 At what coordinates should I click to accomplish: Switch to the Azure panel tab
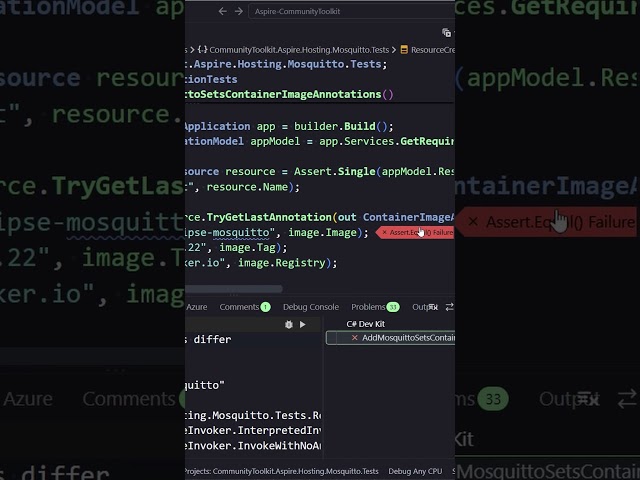[x=196, y=307]
